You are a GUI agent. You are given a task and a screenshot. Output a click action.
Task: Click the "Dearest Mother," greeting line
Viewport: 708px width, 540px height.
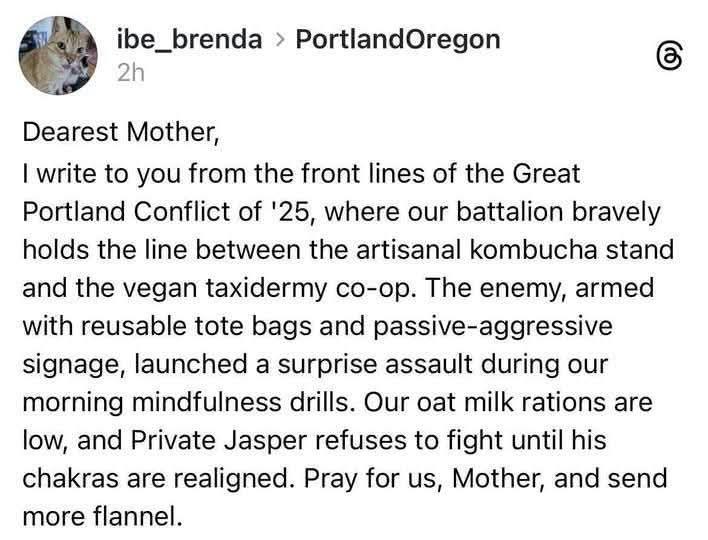tap(118, 132)
